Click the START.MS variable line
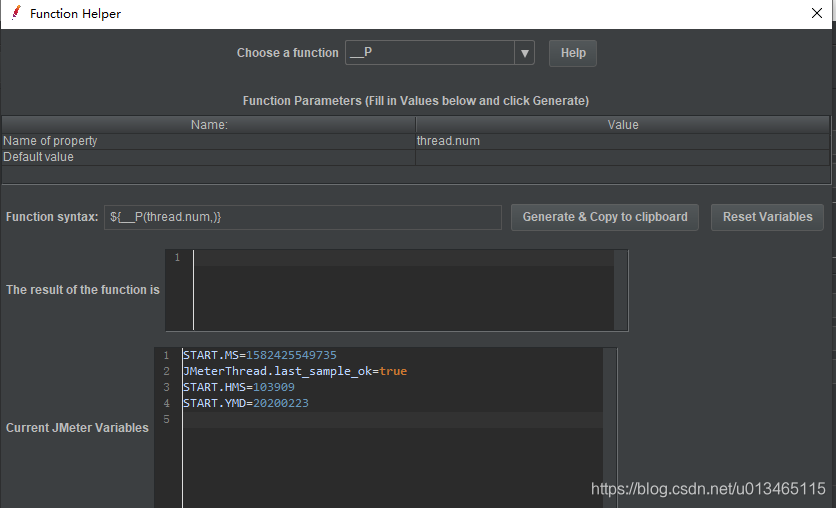 point(260,355)
